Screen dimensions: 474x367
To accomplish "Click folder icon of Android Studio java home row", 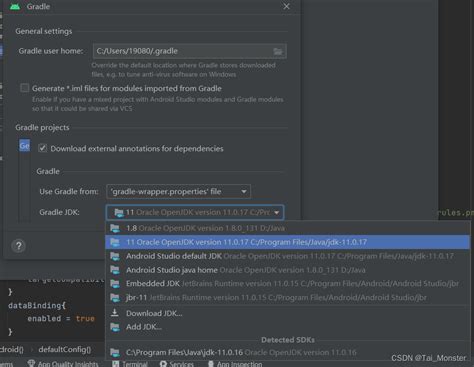I will 115,270.
